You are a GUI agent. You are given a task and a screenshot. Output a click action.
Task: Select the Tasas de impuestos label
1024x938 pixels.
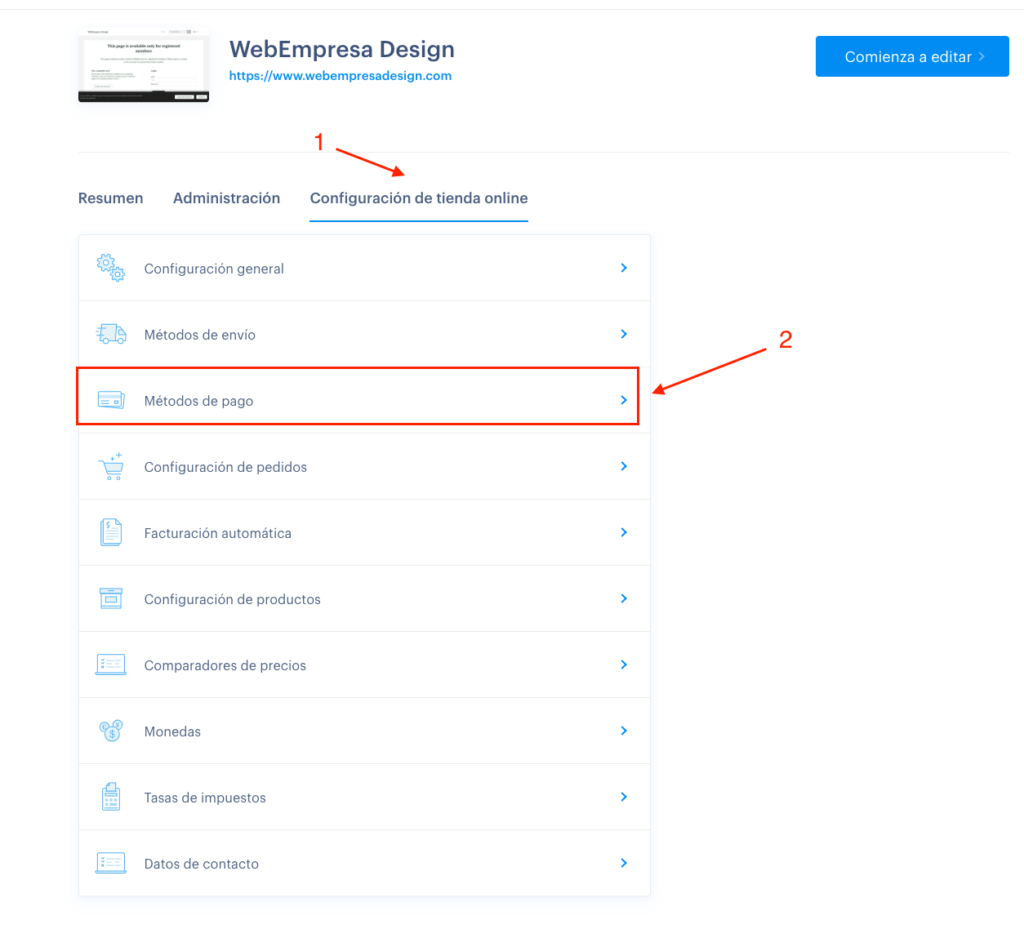[204, 798]
